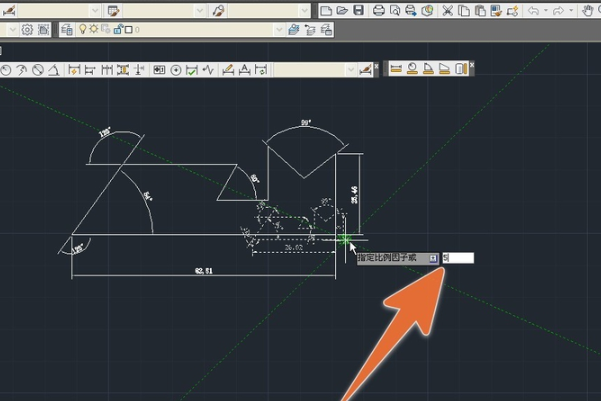Click the My Workspace icon

click(43, 30)
